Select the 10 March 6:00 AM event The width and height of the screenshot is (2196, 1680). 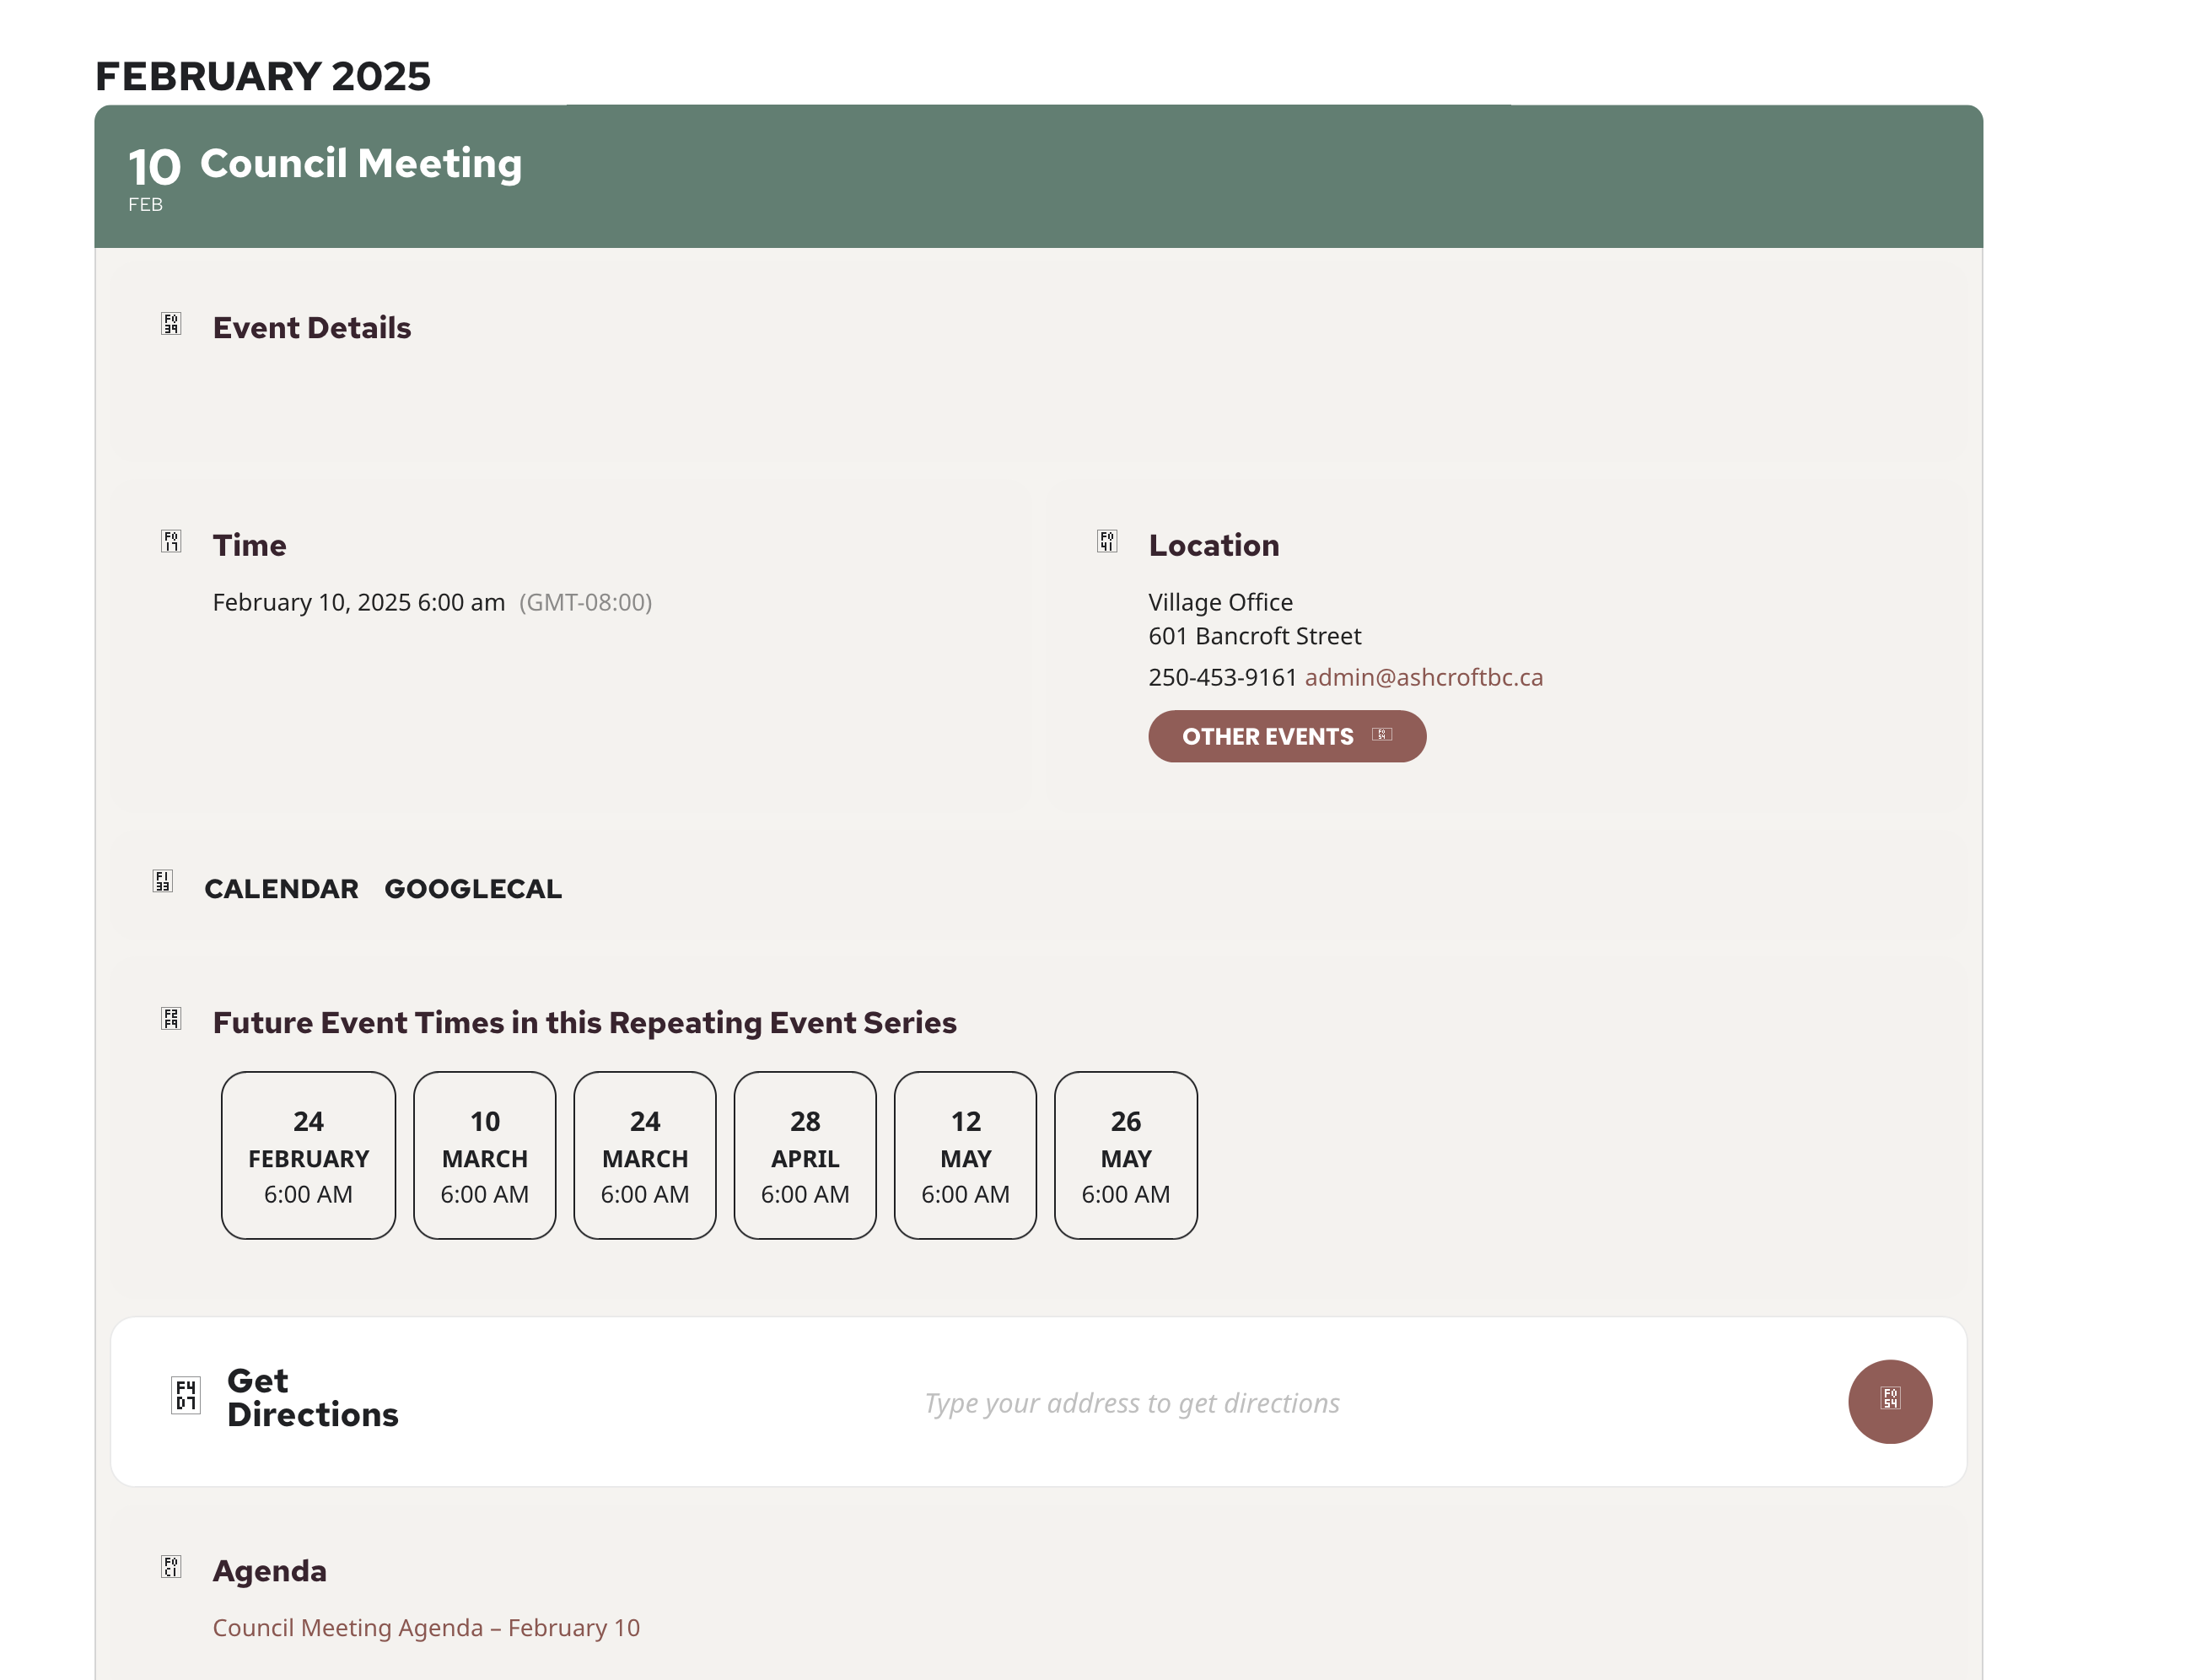coord(485,1155)
